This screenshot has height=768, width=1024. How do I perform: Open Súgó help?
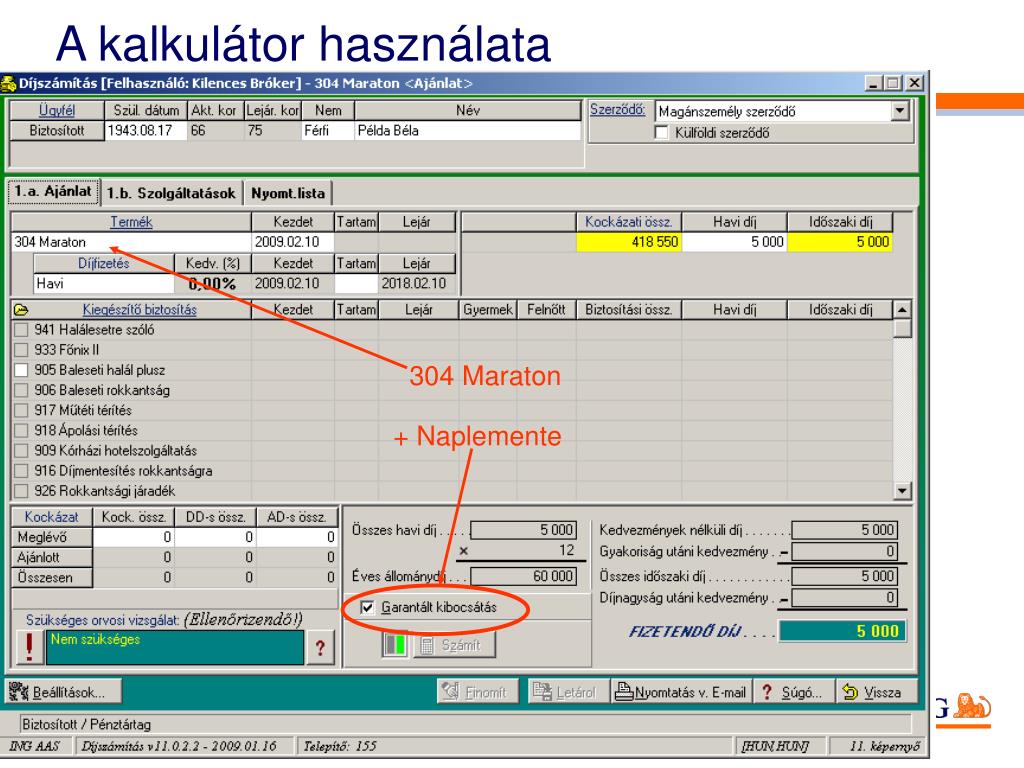[x=793, y=692]
